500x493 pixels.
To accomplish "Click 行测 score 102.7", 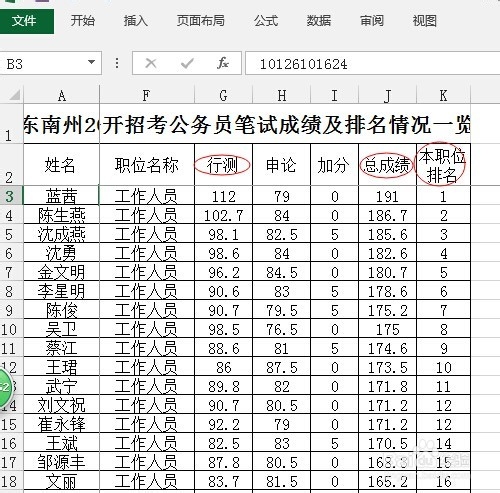I will coord(223,215).
